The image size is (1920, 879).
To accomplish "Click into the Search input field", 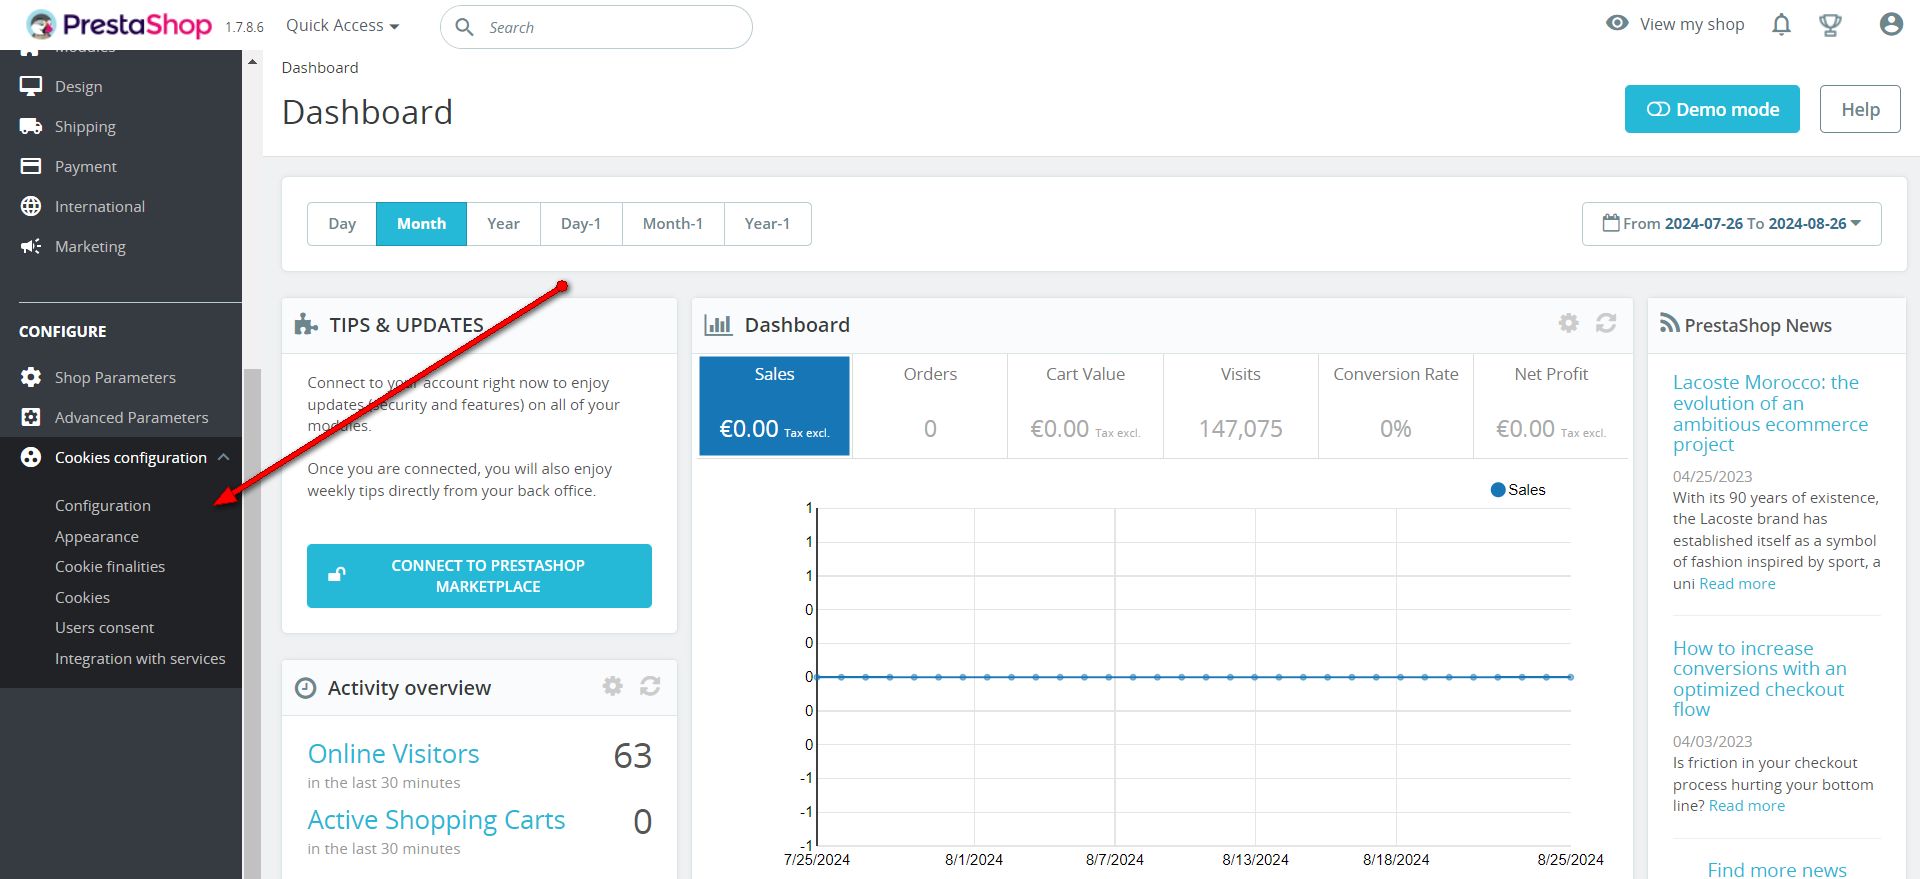I will (x=596, y=27).
